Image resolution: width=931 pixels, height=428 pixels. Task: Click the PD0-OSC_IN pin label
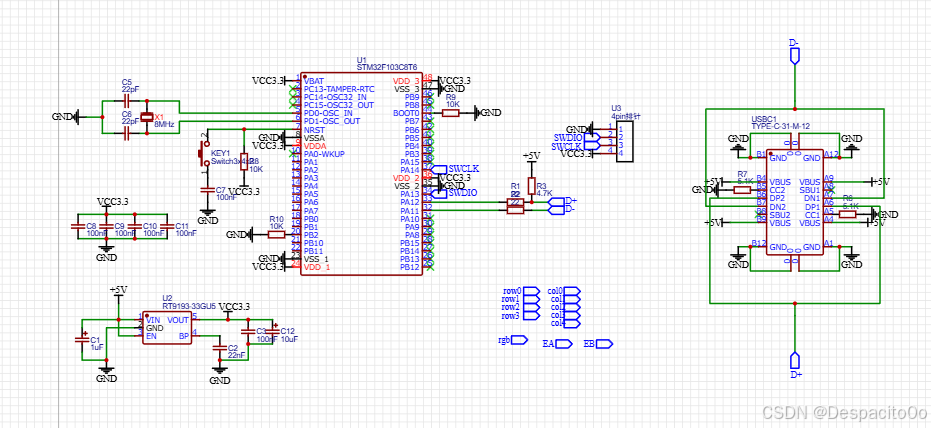328,113
